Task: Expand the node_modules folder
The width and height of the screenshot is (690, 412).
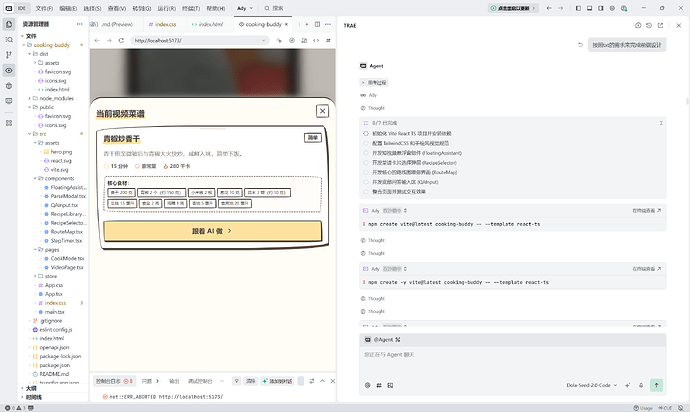Action: 29,98
